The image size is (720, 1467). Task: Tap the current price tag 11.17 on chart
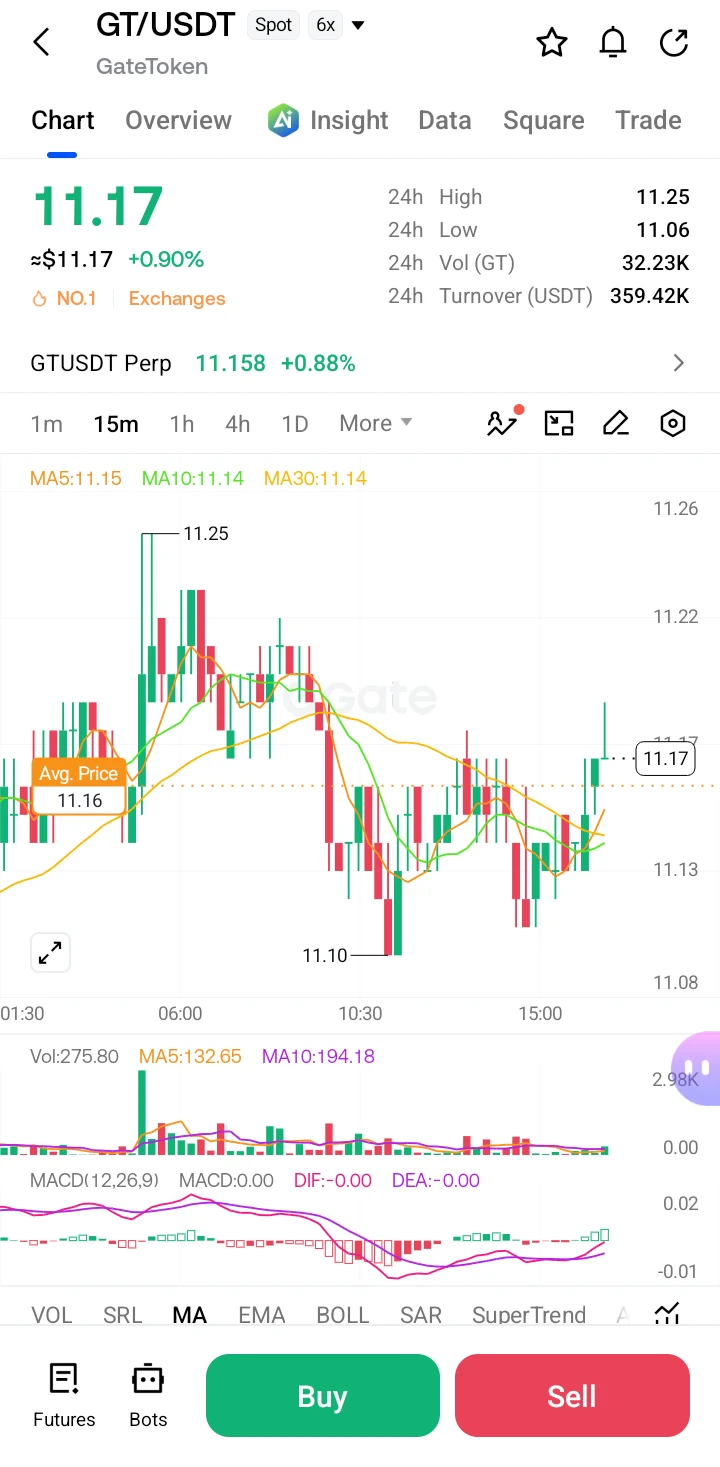(666, 758)
